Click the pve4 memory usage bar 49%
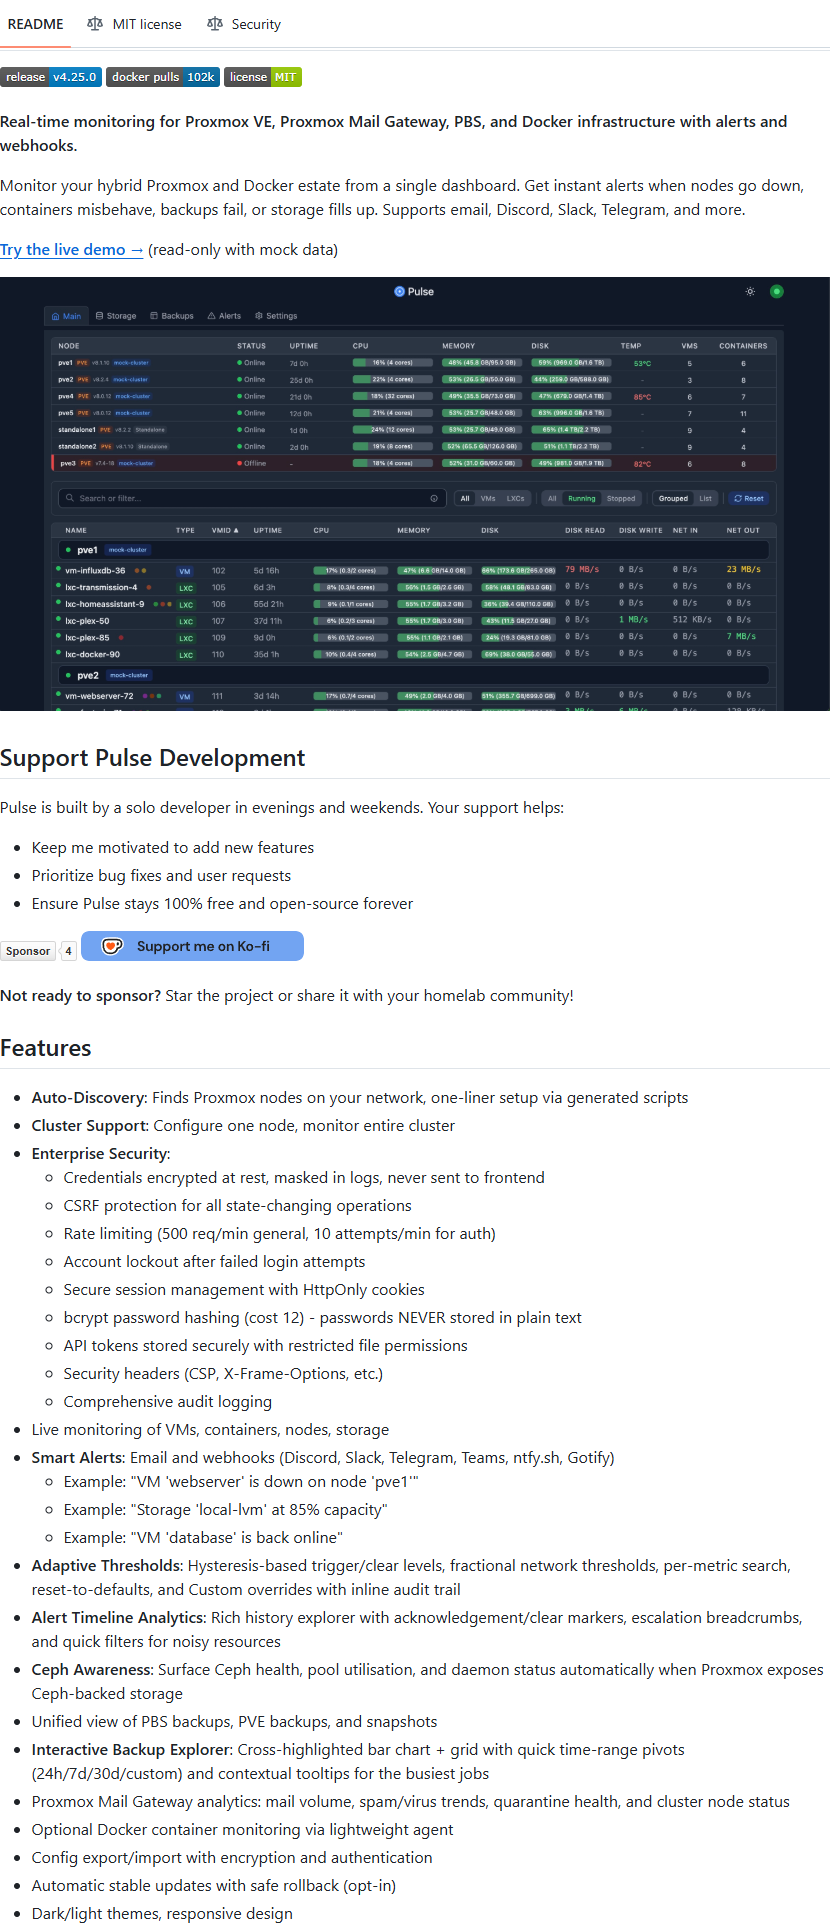This screenshot has height=1932, width=830. [x=482, y=396]
